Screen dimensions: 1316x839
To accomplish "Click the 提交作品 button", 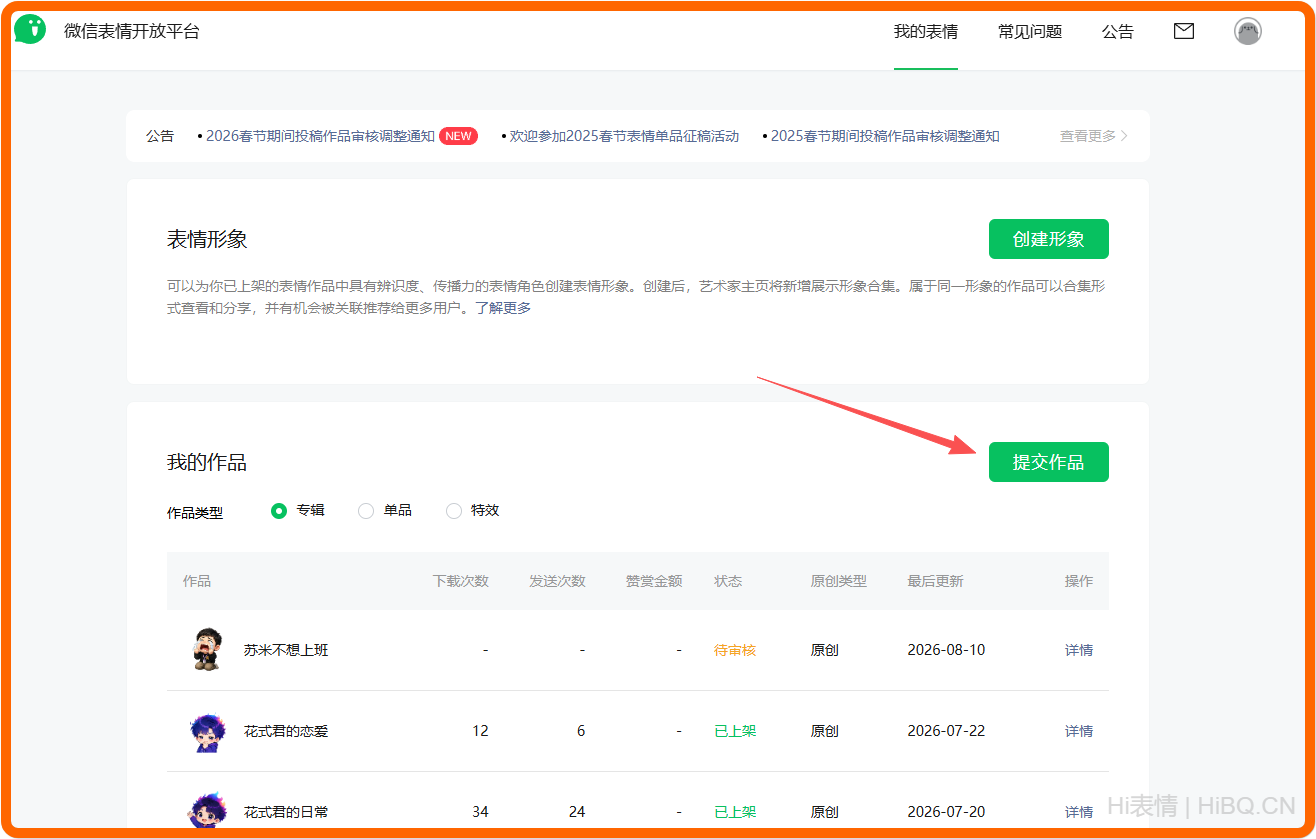I will (1049, 462).
